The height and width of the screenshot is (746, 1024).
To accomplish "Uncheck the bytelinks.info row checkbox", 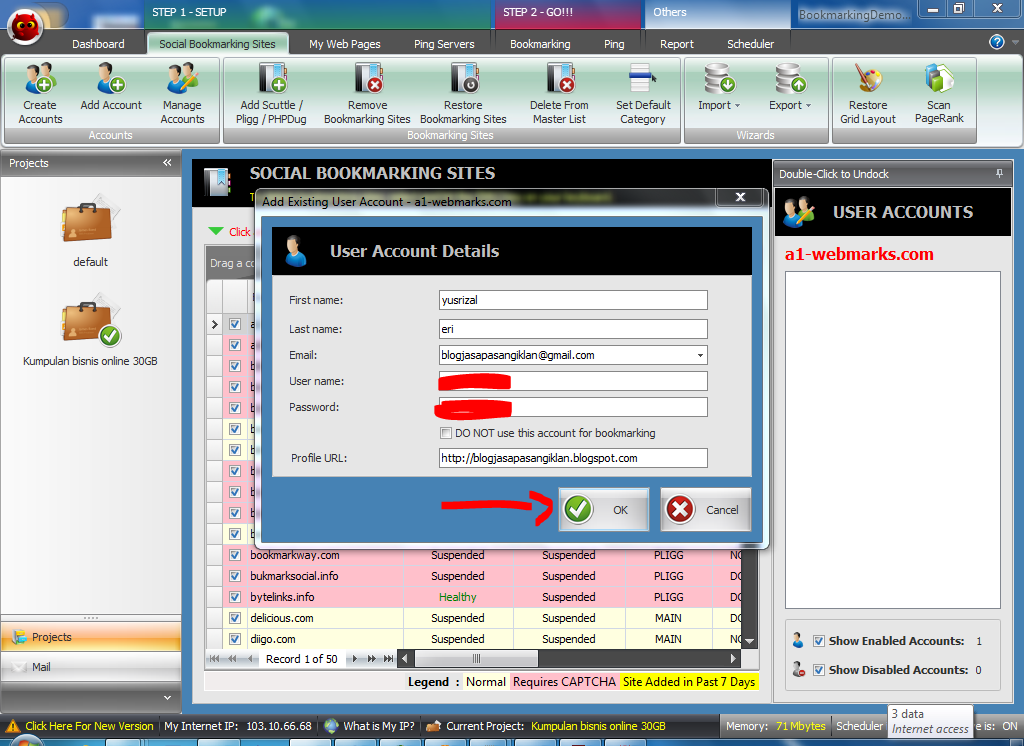I will click(235, 597).
